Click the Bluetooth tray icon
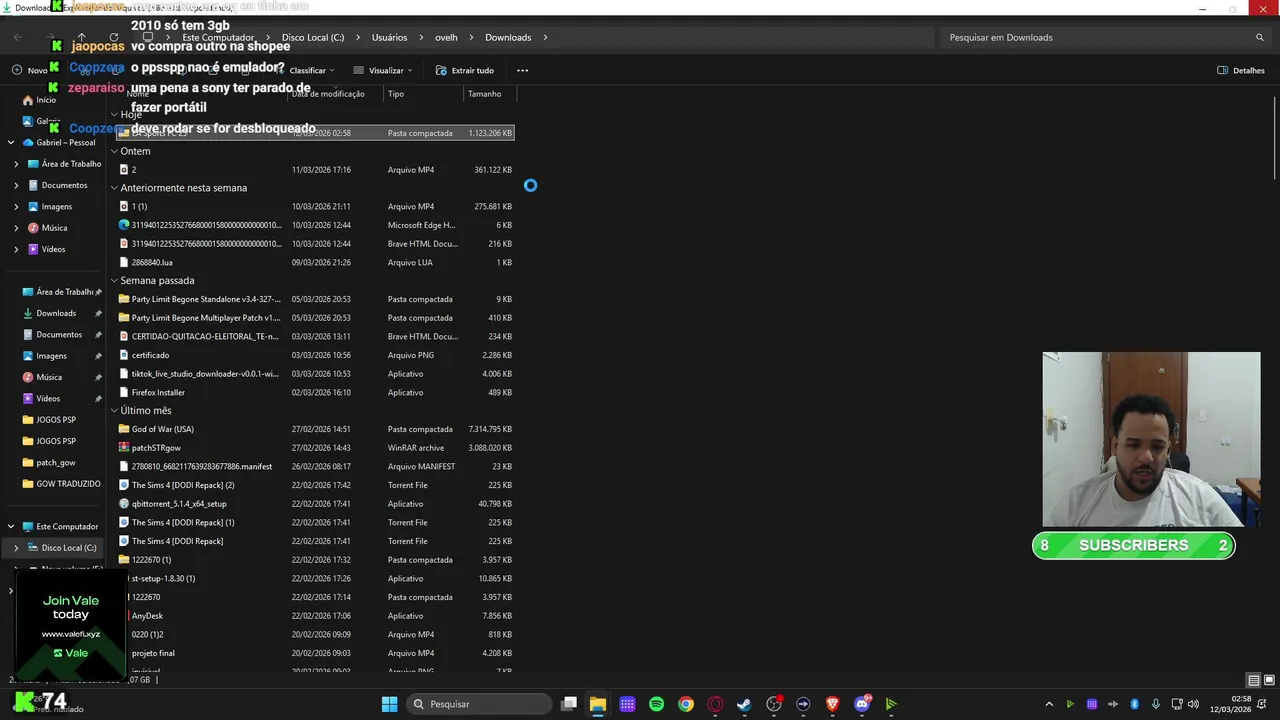Viewport: 1280px width, 720px height. pyautogui.click(x=1135, y=704)
